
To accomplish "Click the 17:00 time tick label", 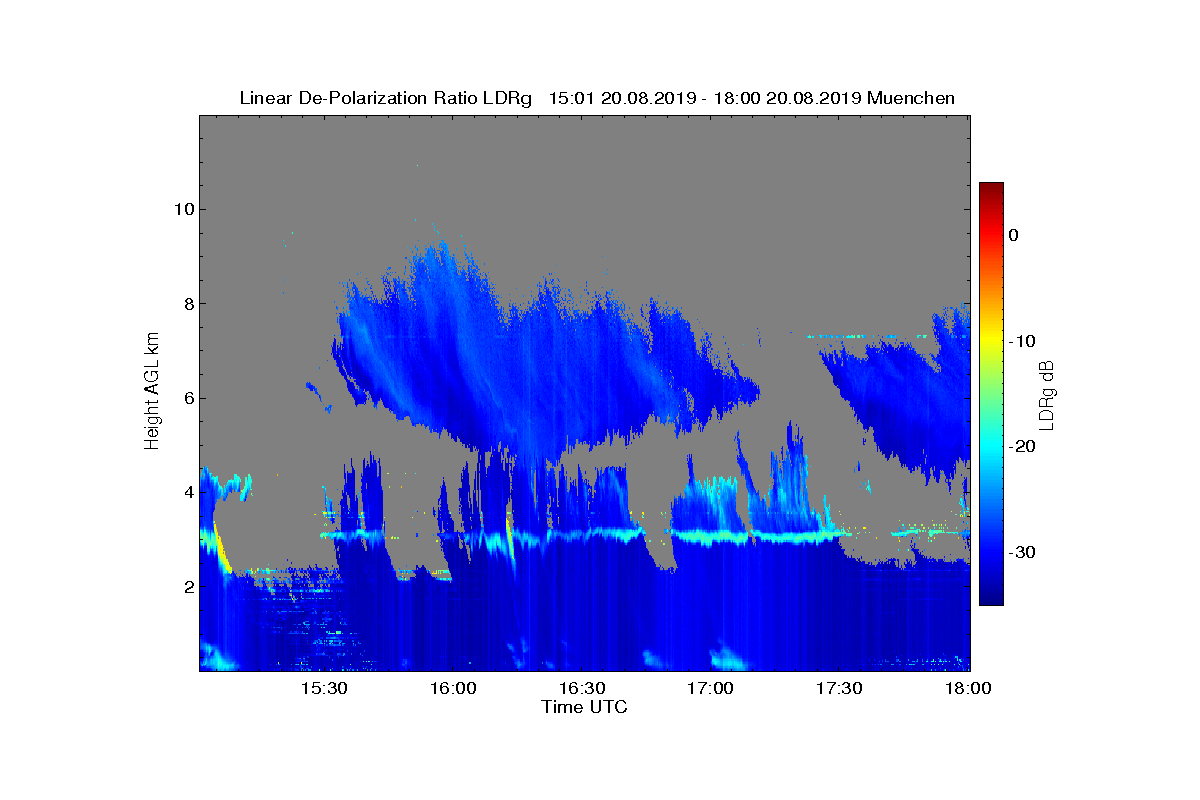I will point(711,689).
